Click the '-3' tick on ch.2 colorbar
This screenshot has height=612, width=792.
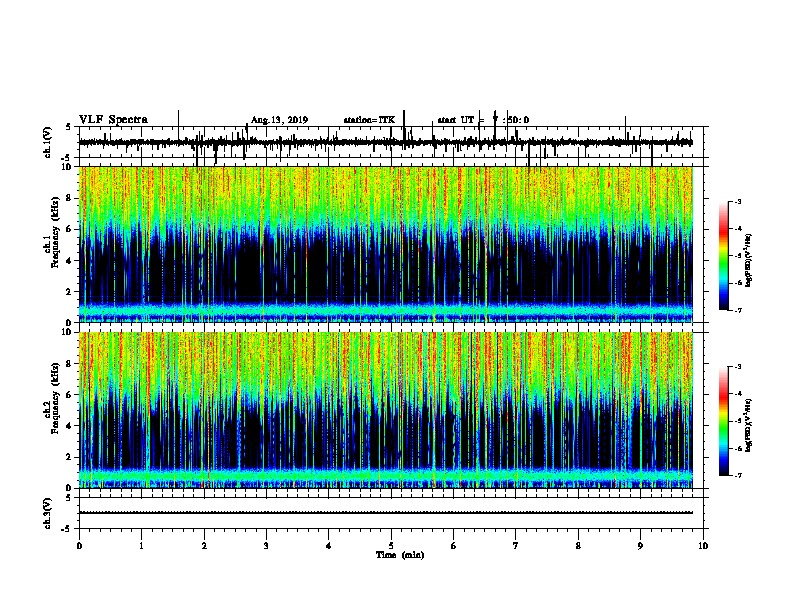point(737,367)
